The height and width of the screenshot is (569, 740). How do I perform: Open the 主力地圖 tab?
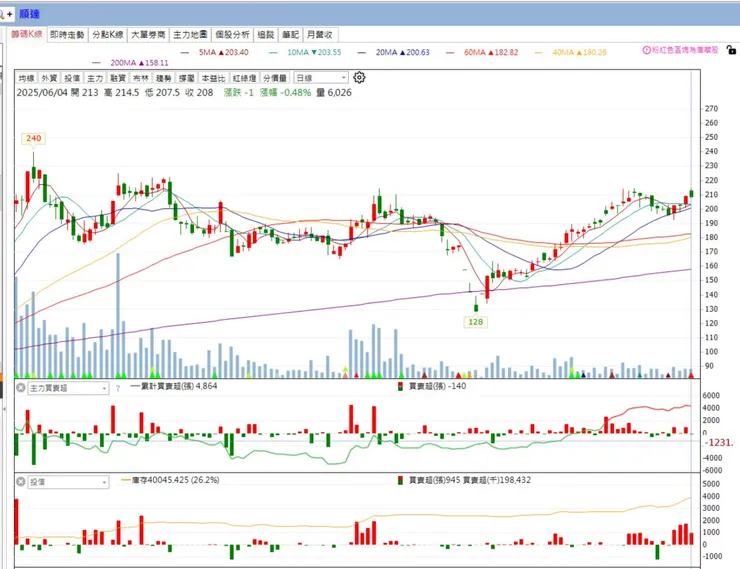[190, 35]
